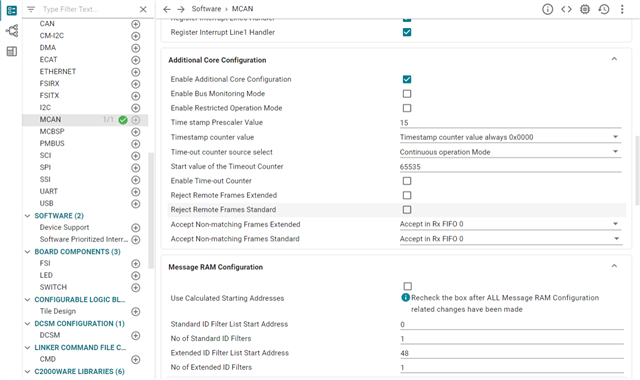Open Timestamp counter value dropdown

[510, 137]
